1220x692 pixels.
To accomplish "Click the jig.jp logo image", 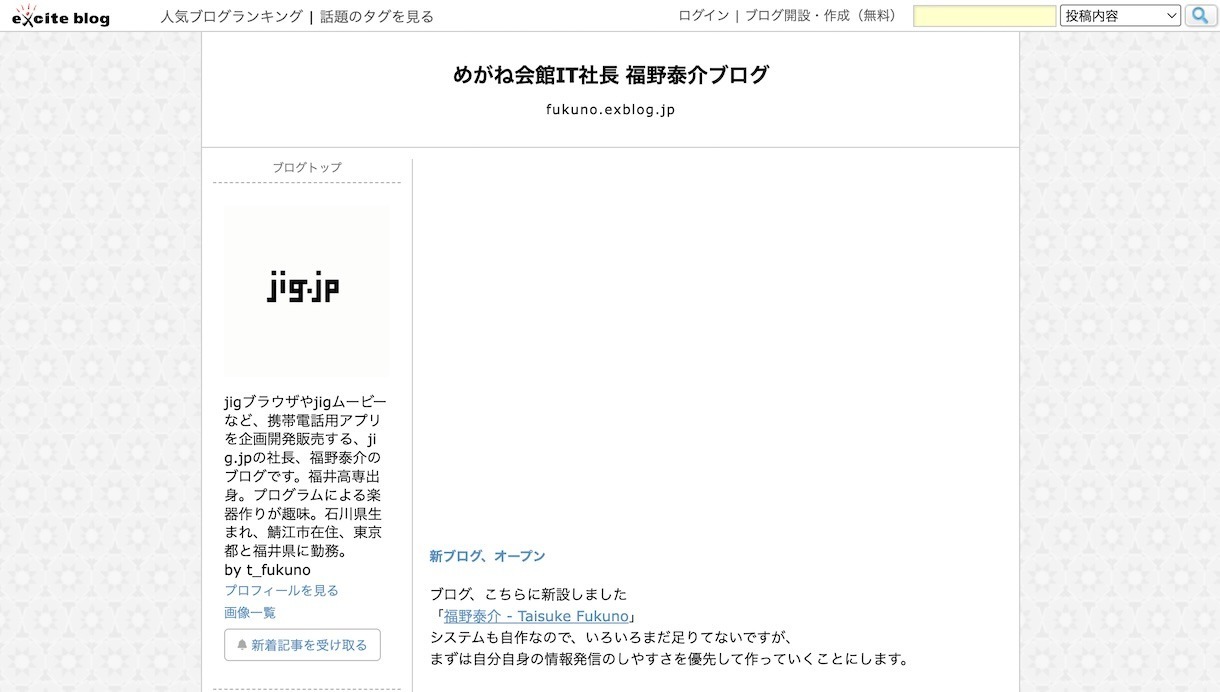I will pyautogui.click(x=304, y=289).
